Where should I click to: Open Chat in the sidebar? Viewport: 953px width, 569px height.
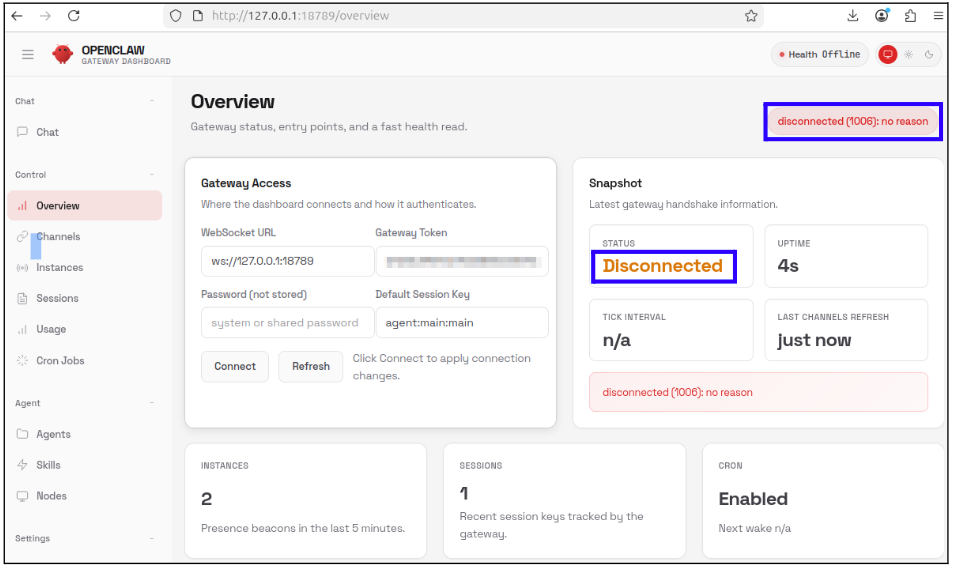click(85, 132)
